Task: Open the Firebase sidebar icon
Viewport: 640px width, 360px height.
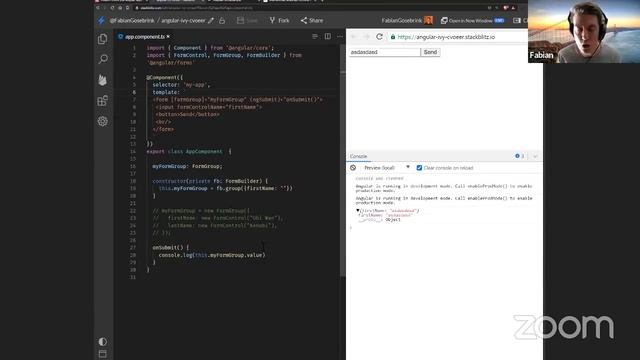Action: [x=102, y=80]
